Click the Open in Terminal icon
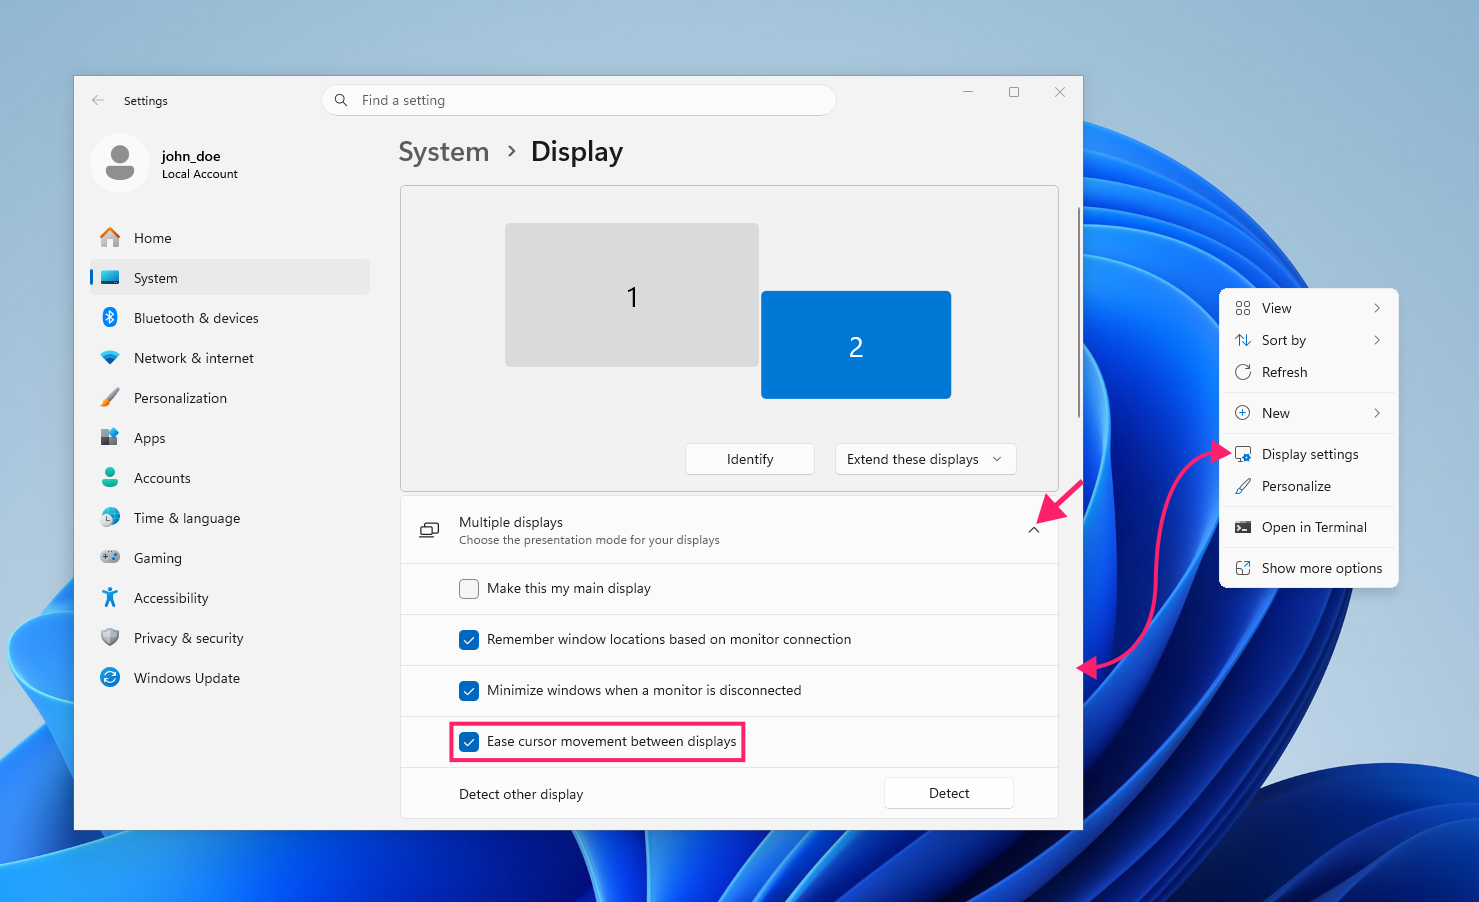The height and width of the screenshot is (902, 1479). (1243, 527)
